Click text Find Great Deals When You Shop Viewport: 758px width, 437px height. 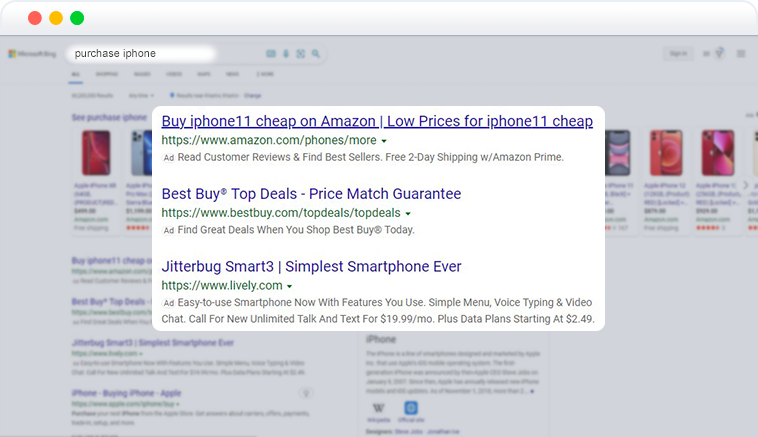coord(254,230)
